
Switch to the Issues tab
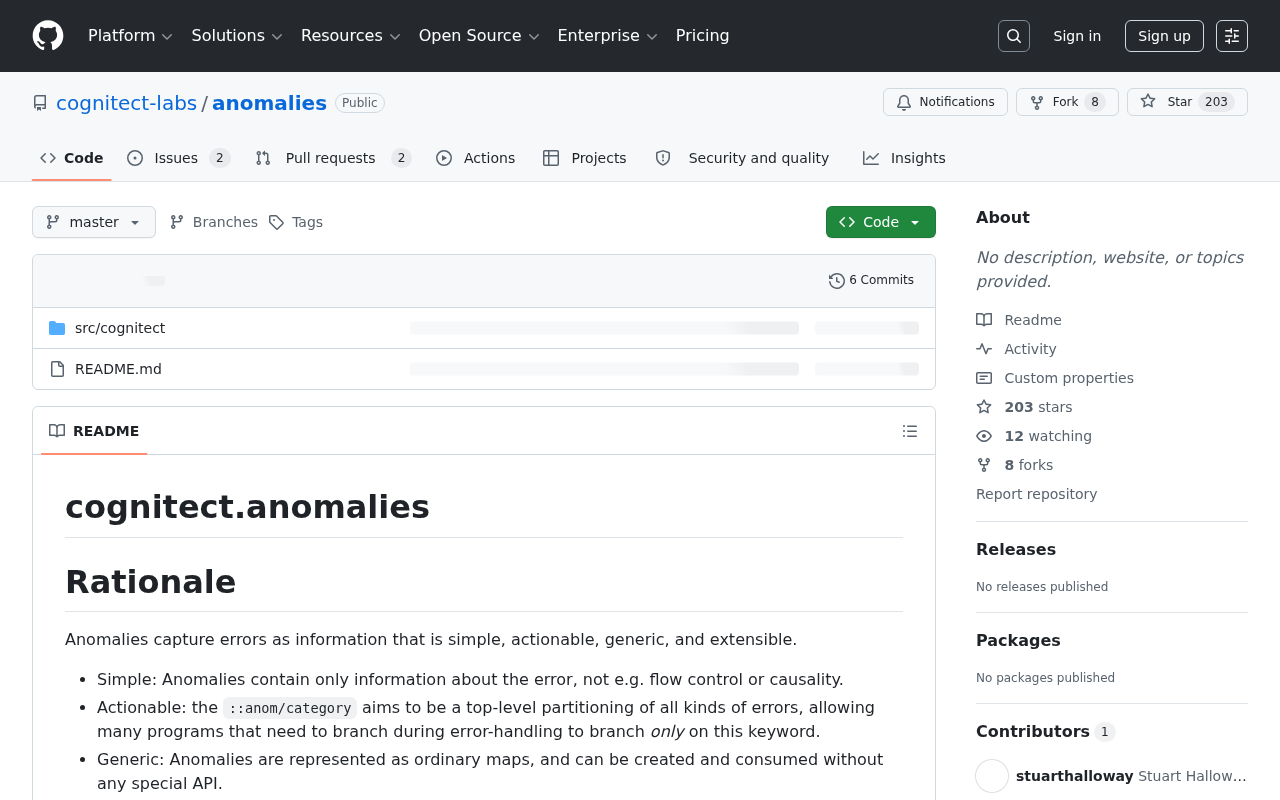[x=179, y=158]
